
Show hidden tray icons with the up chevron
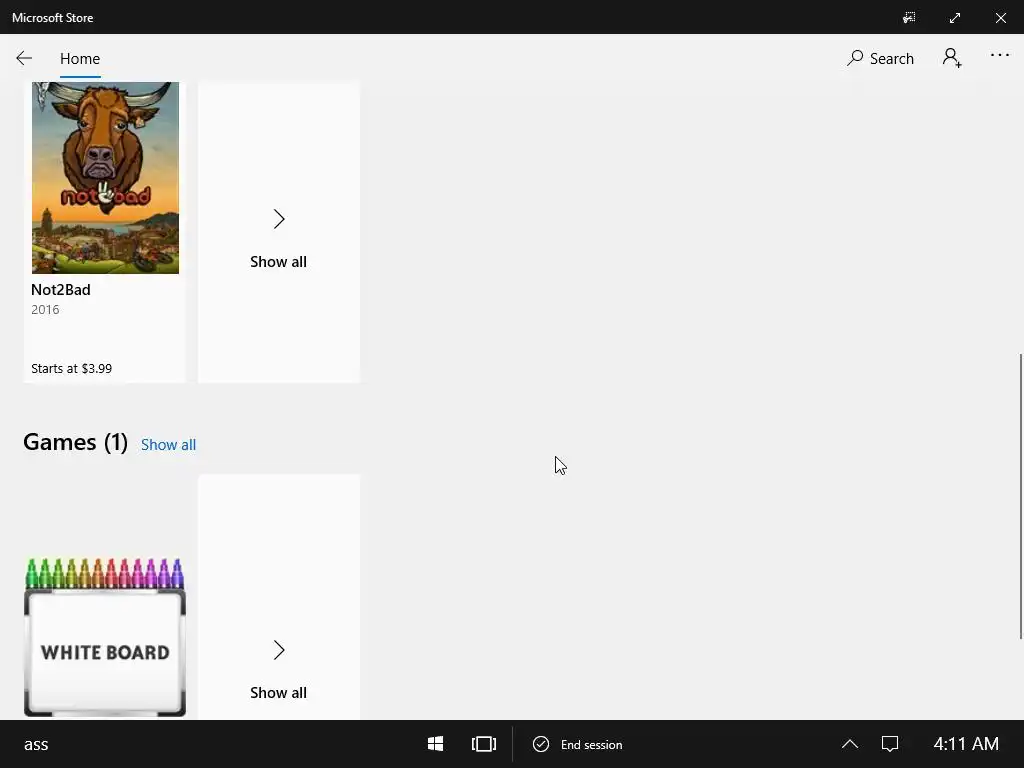(850, 744)
